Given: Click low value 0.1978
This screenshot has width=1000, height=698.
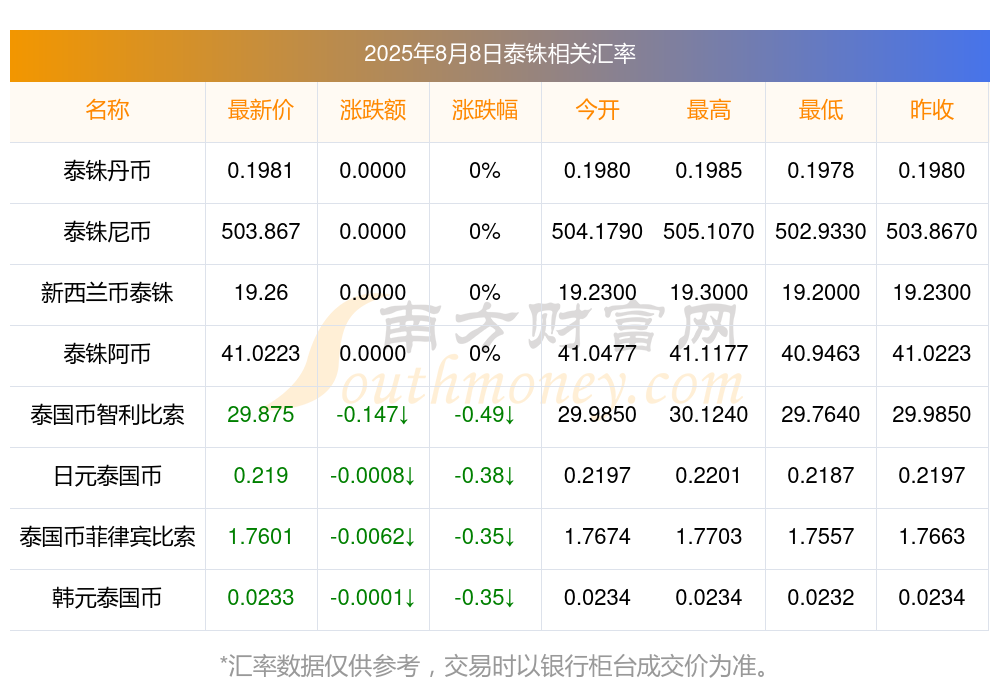Looking at the screenshot, I should pyautogui.click(x=821, y=171).
